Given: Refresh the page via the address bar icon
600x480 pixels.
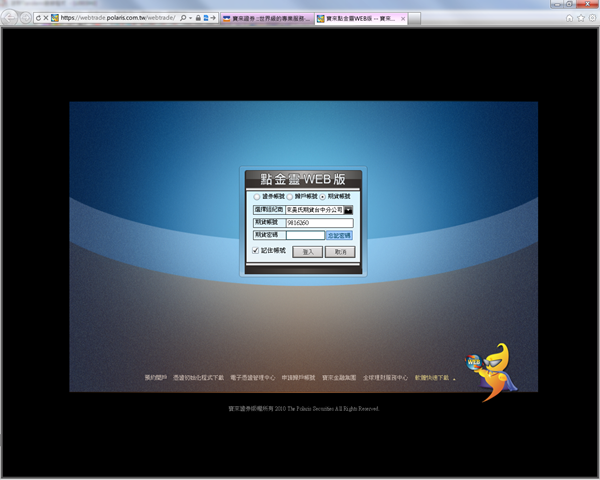Looking at the screenshot, I should click(x=38, y=18).
